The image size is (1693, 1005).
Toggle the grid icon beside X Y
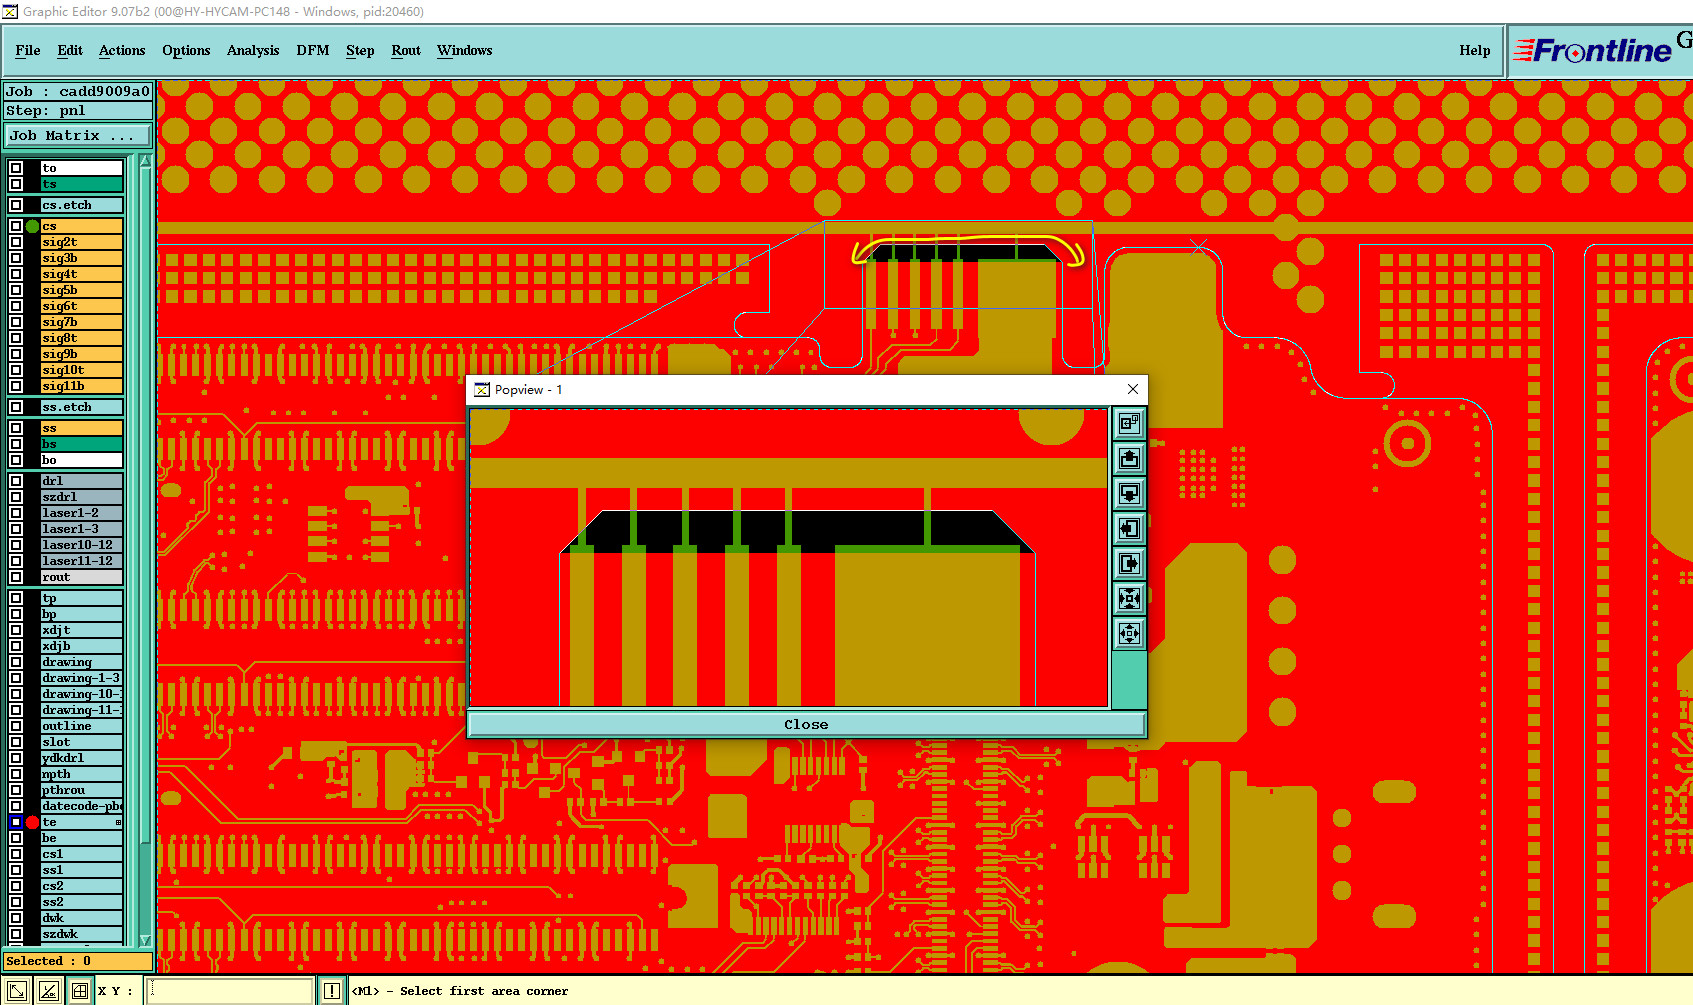click(80, 991)
